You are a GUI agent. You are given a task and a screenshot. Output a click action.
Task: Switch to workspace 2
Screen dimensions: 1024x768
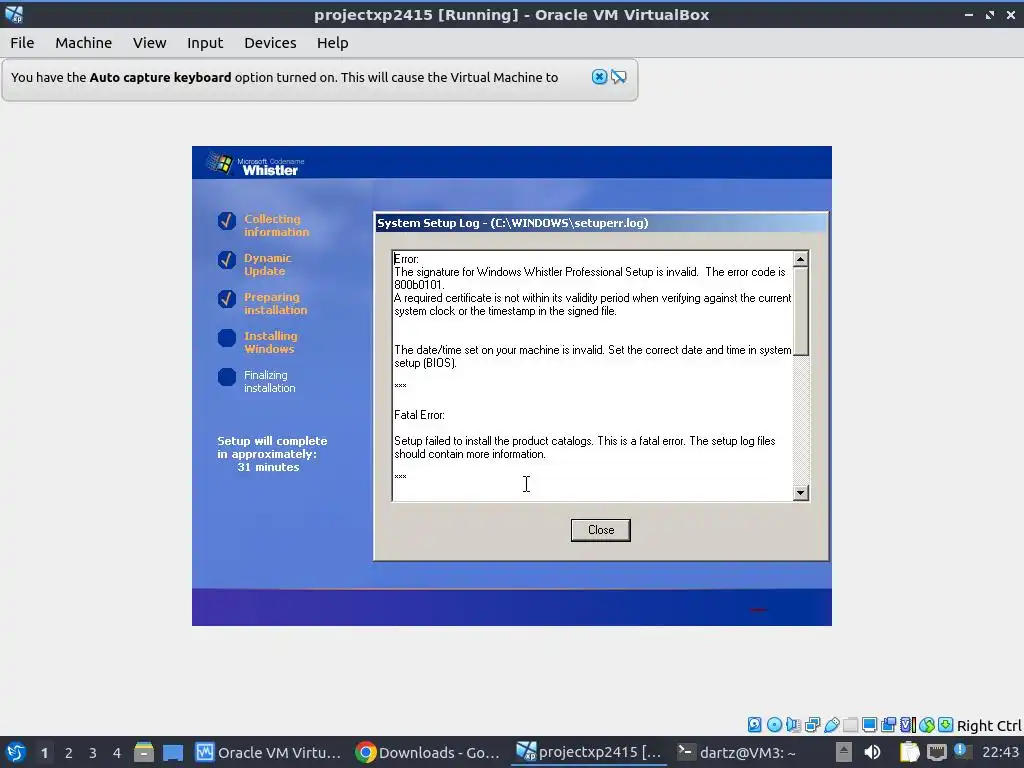click(x=69, y=753)
